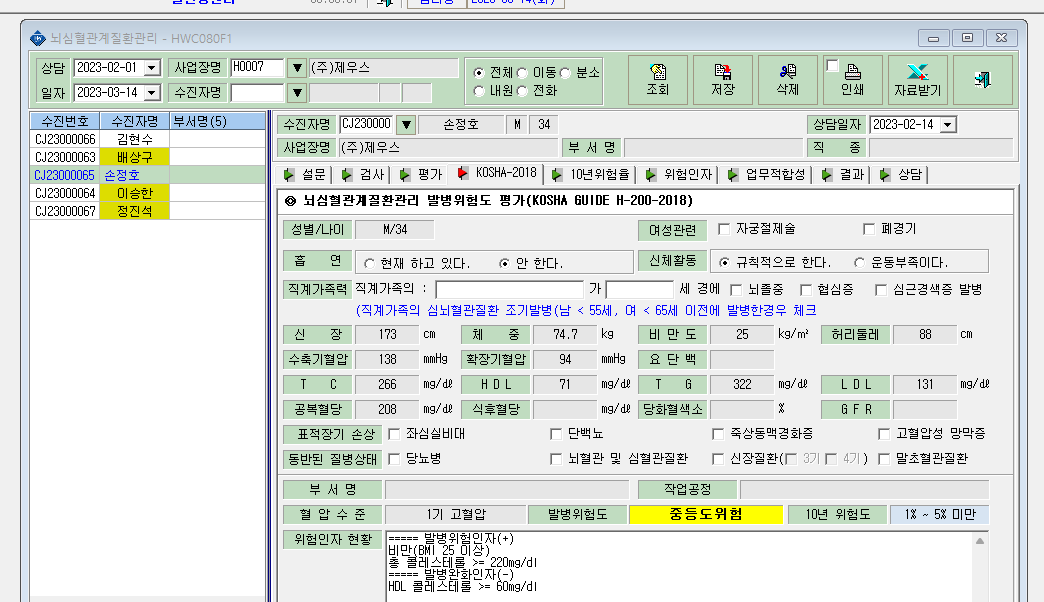Click the 저장 save icon button

coord(723,80)
